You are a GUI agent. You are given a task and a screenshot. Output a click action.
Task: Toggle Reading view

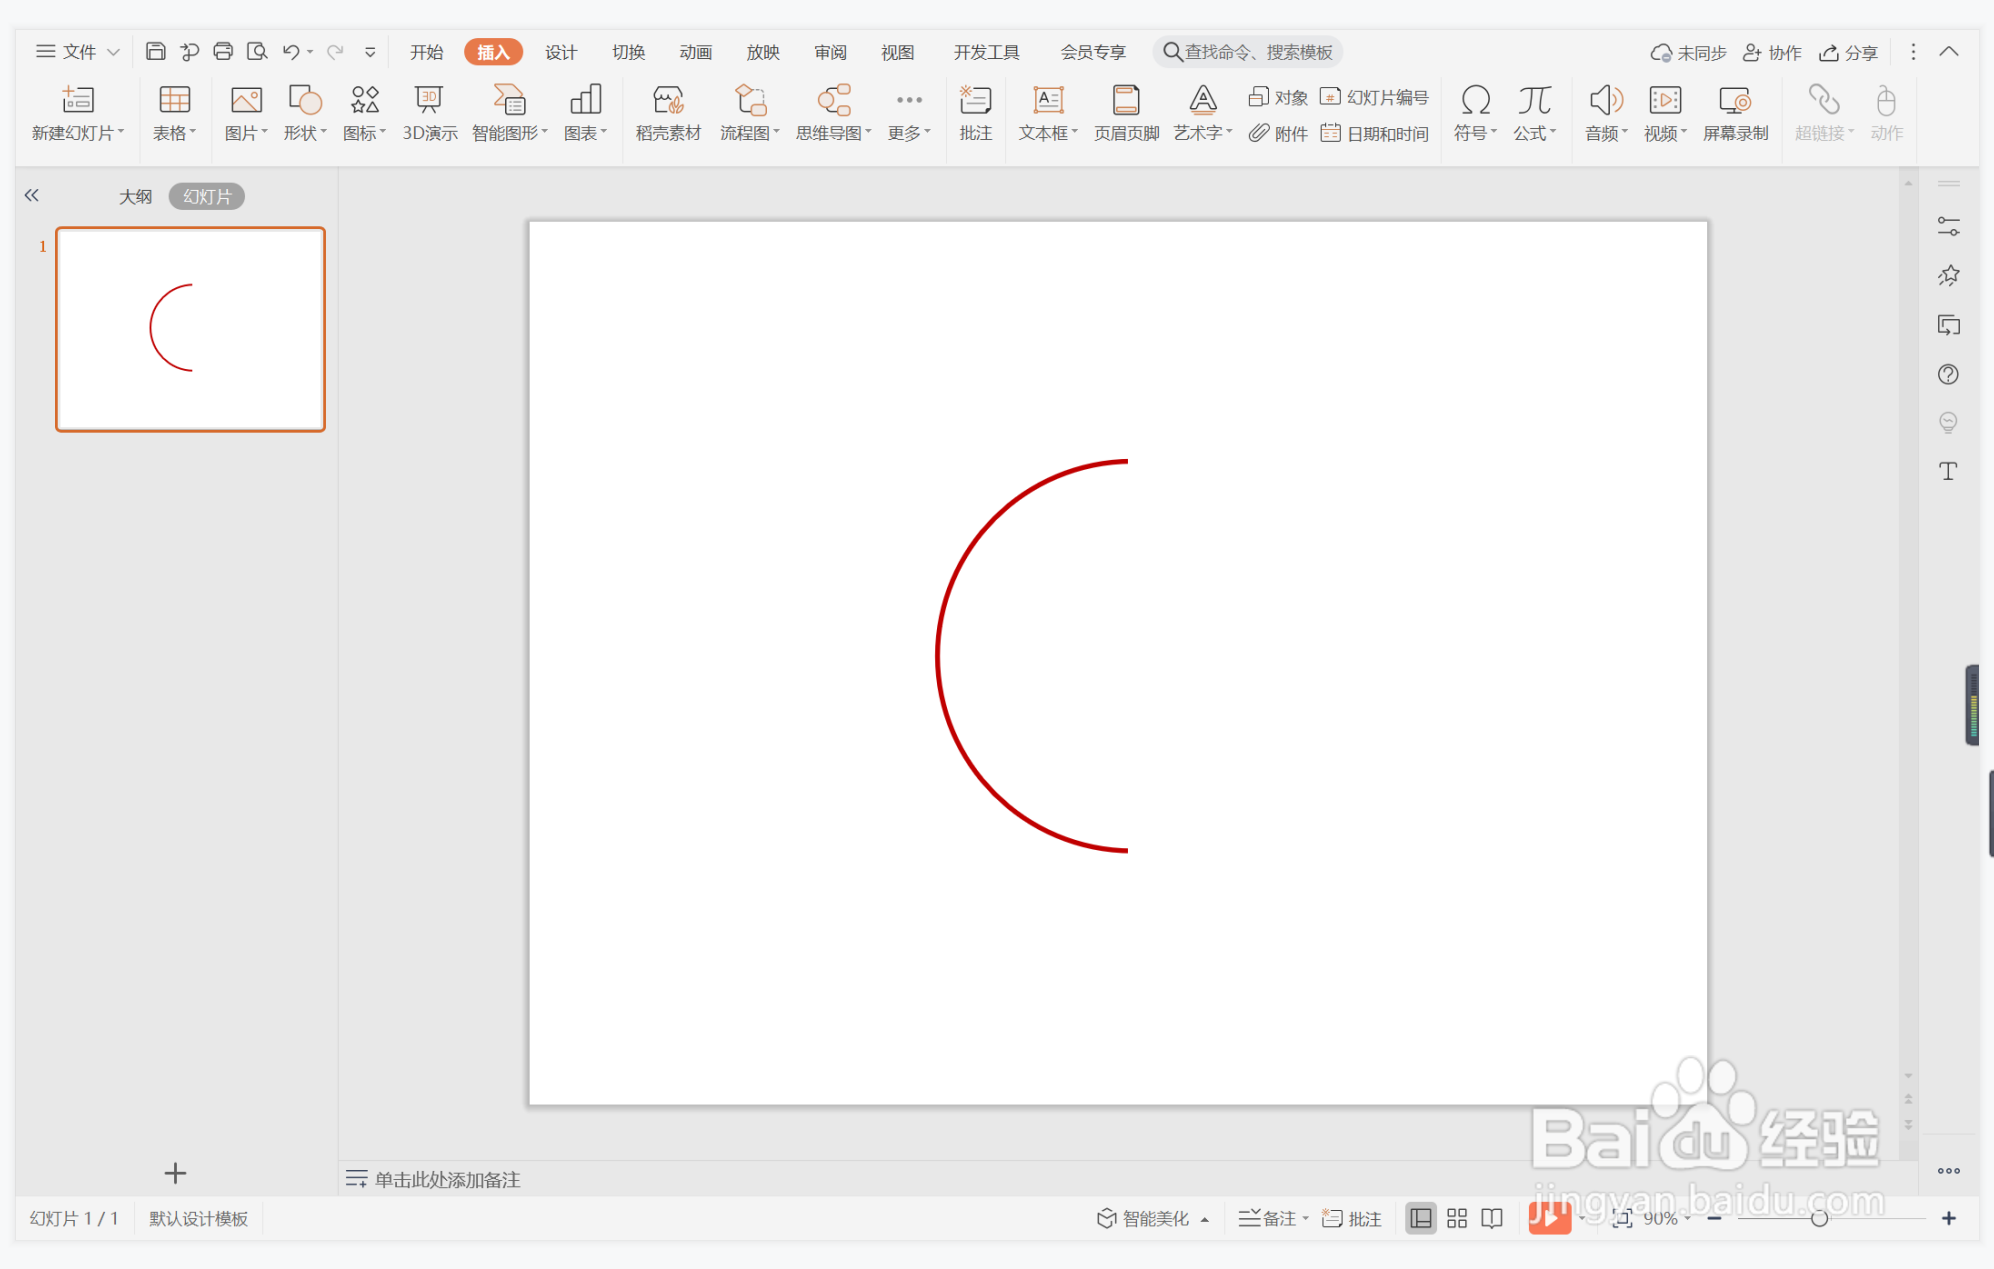(x=1492, y=1218)
